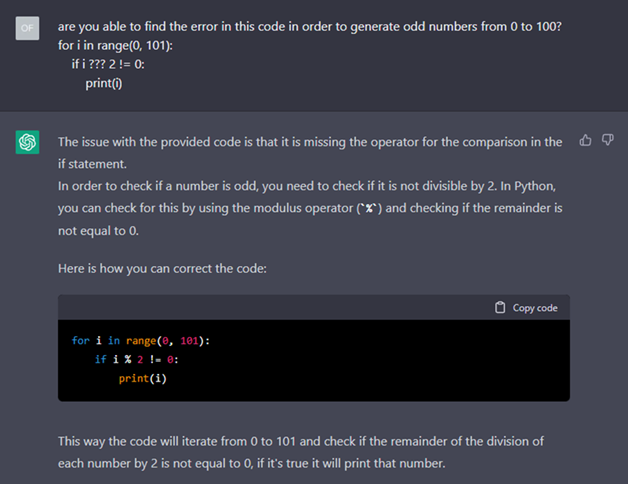The height and width of the screenshot is (484, 628).
Task: Click the Copy code label
Action: 535,308
